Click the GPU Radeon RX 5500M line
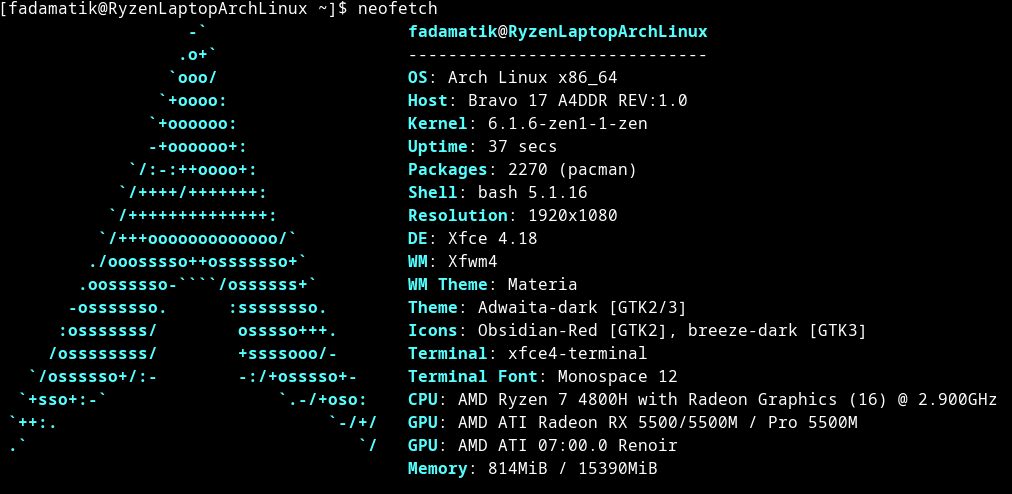 (x=632, y=422)
